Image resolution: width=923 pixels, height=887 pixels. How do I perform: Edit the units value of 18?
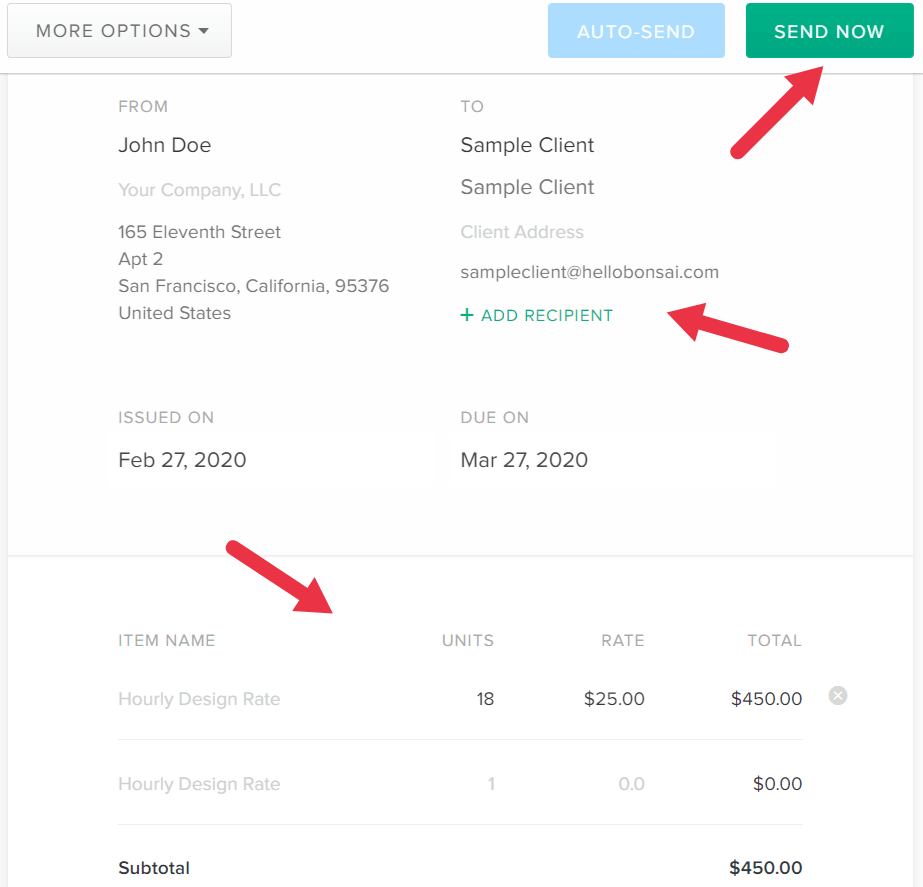pyautogui.click(x=485, y=699)
